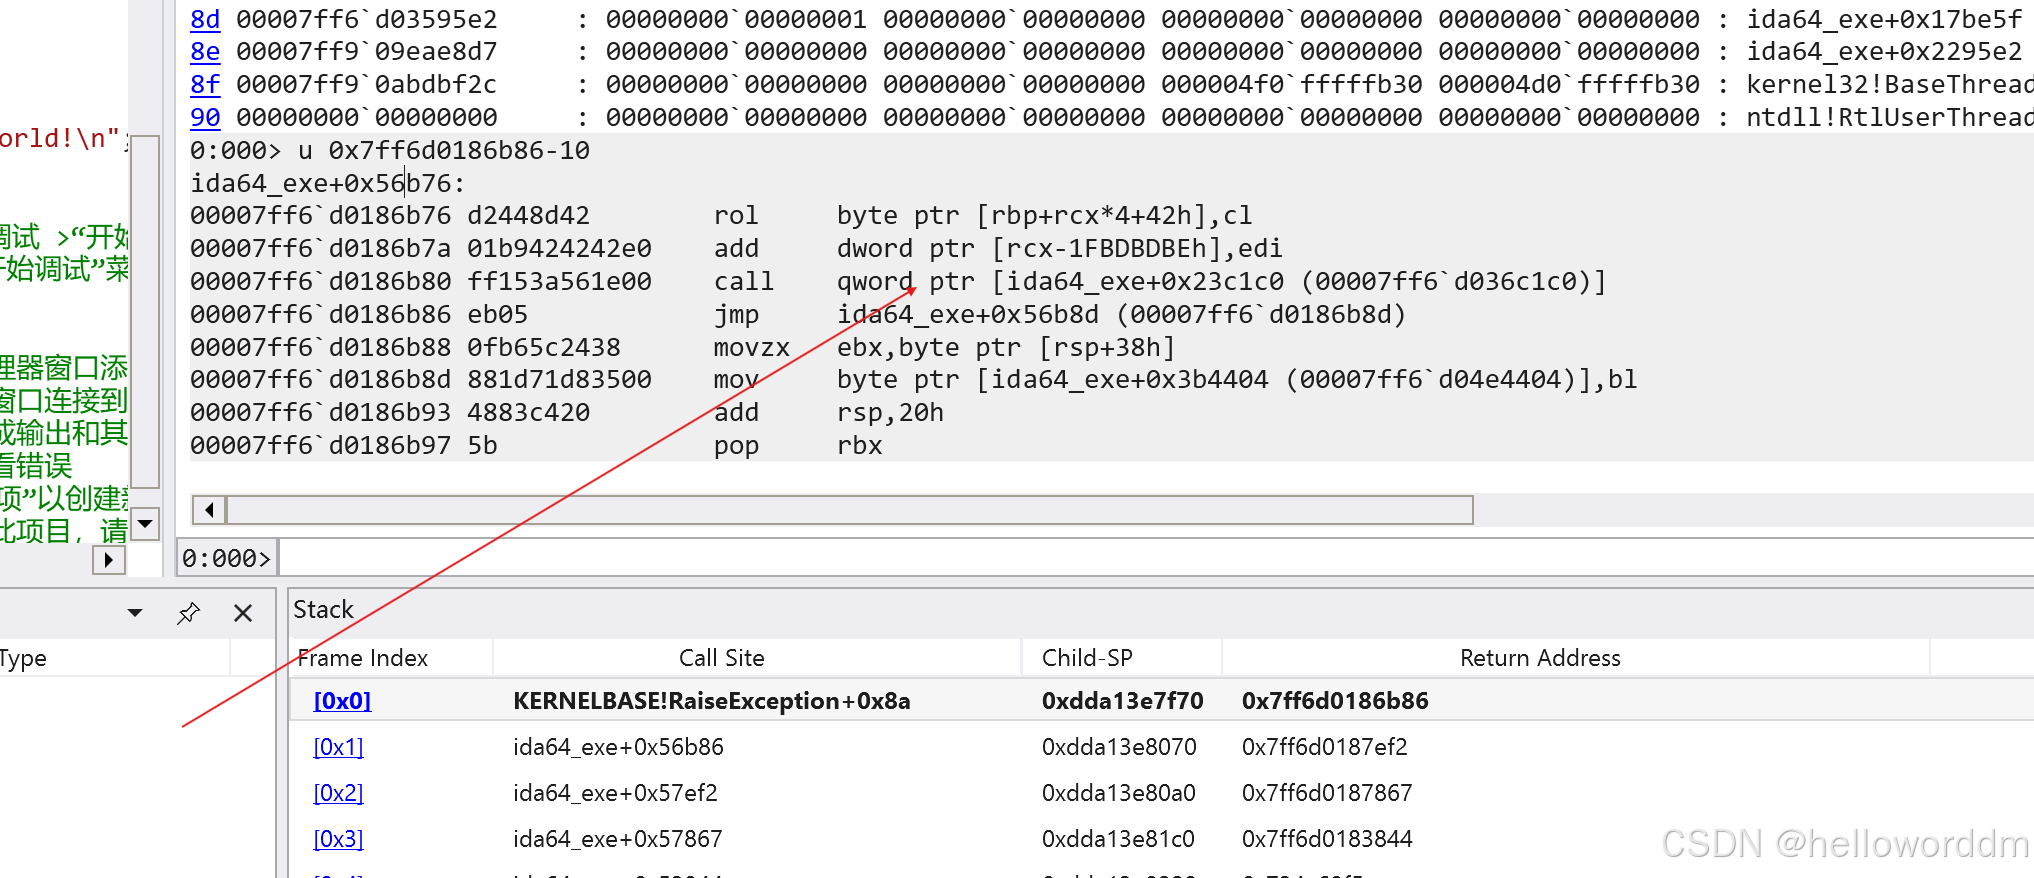
Task: Click return address 0x7ff6d0183844
Action: (x=1327, y=839)
